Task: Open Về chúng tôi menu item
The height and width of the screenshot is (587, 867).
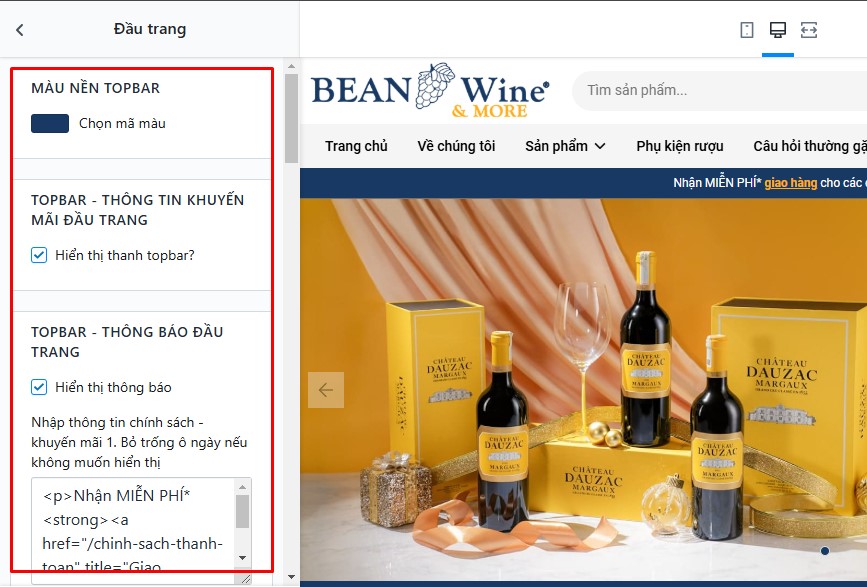Action: click(456, 146)
